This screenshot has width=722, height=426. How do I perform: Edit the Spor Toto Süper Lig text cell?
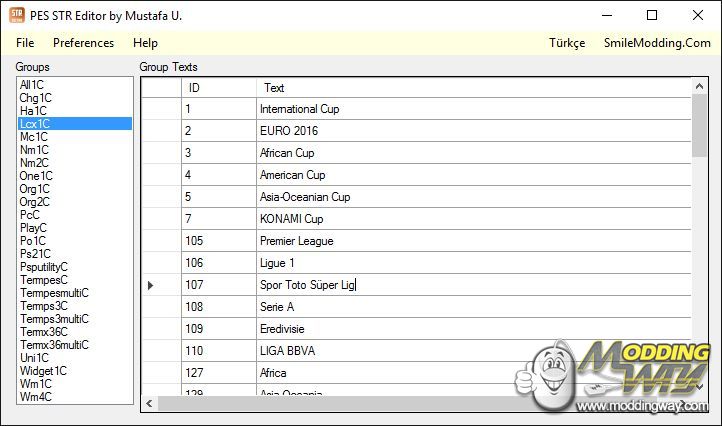[400, 285]
